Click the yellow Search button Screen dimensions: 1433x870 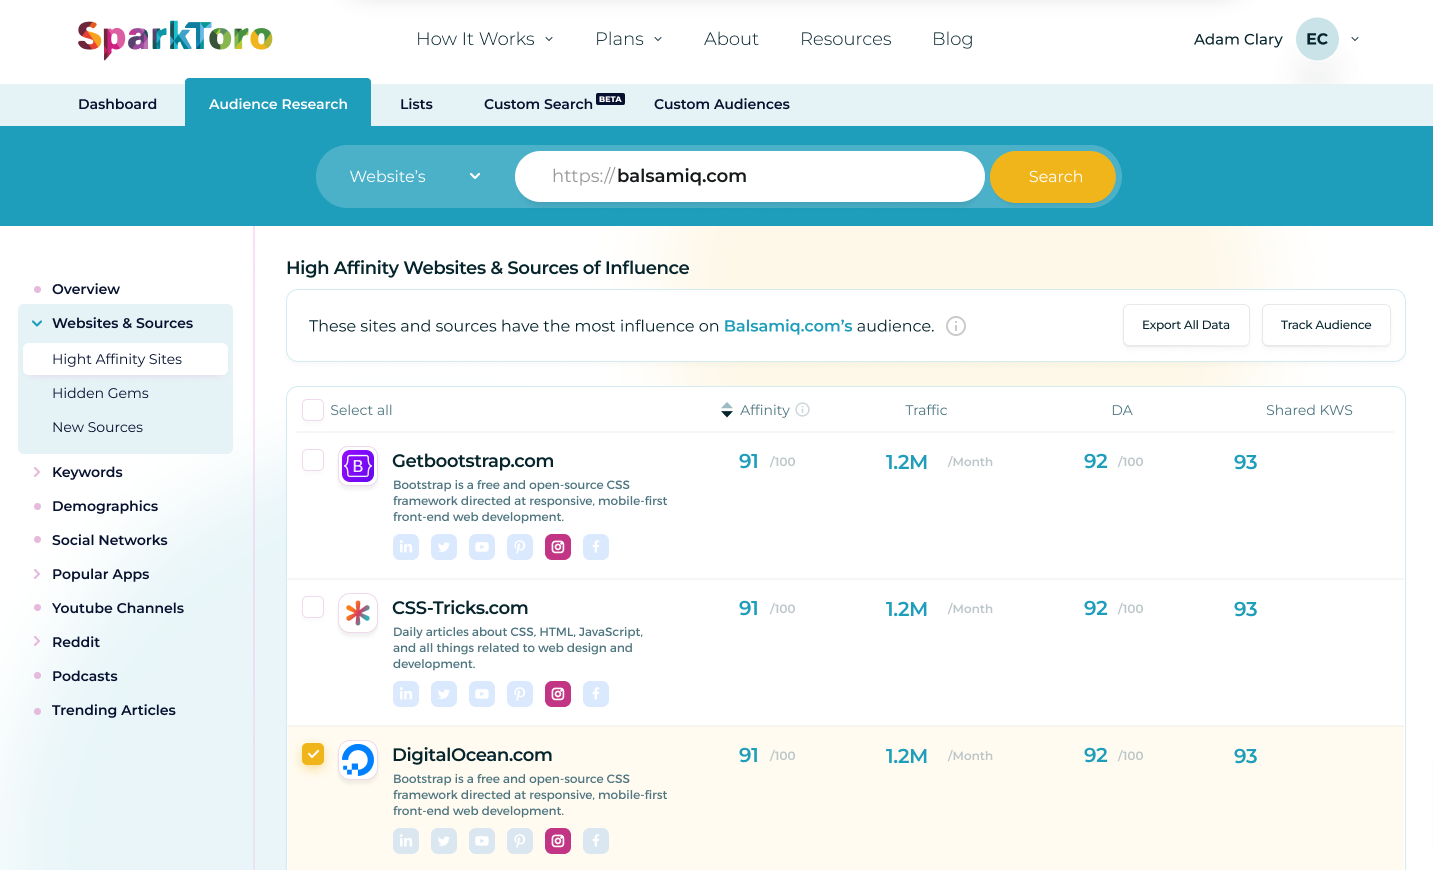pos(1053,177)
